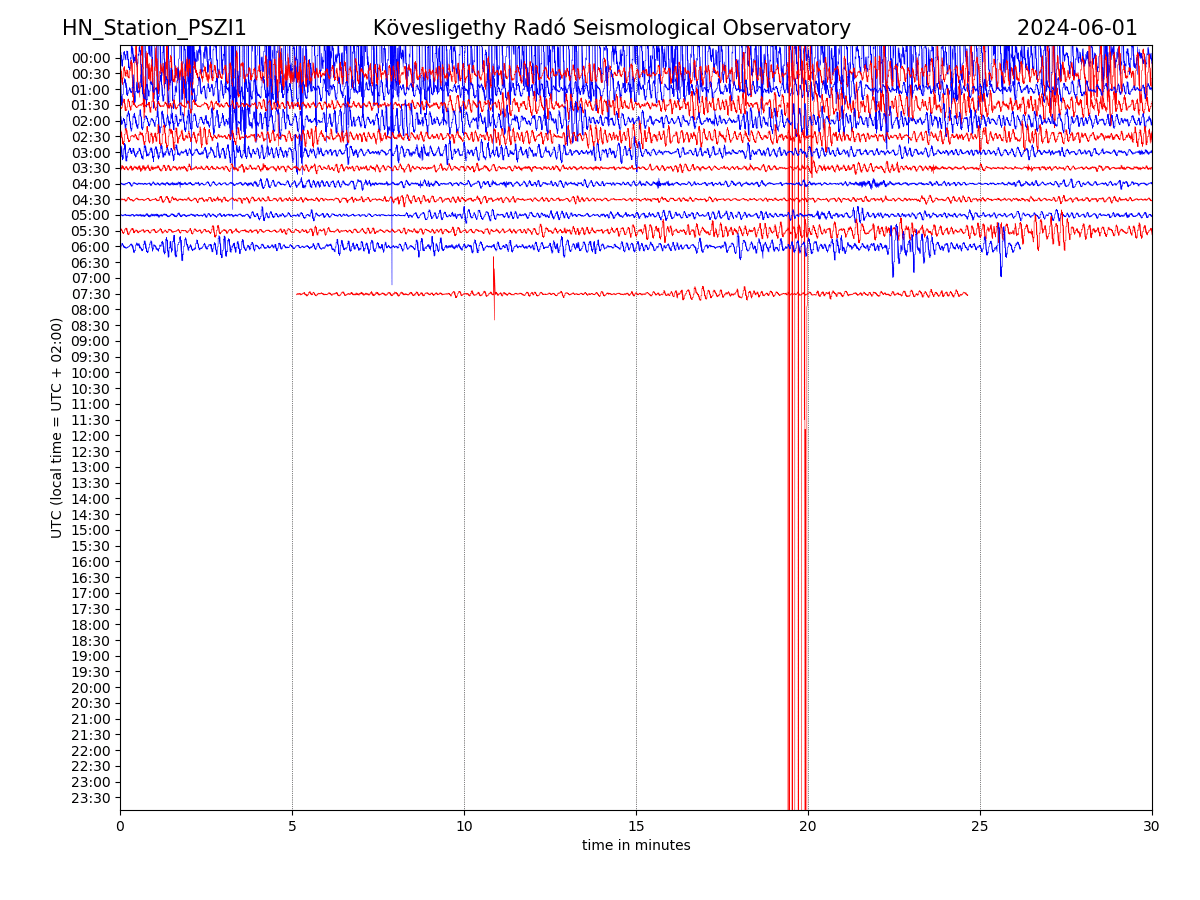Image resolution: width=1200 pixels, height=900 pixels.
Task: Click the 00:00 row time label
Action: [90, 58]
